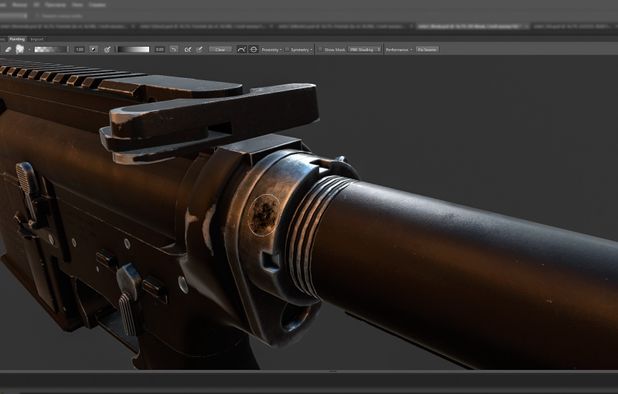Click the half-black circle icon beside 1.00
This screenshot has height=394, width=618.
pos(93,50)
